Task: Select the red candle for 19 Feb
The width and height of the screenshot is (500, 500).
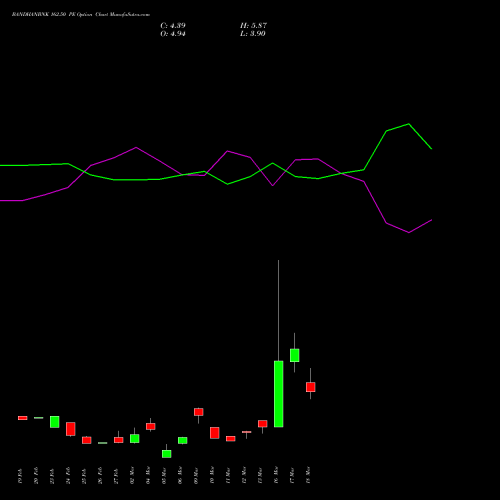Action: (23, 418)
